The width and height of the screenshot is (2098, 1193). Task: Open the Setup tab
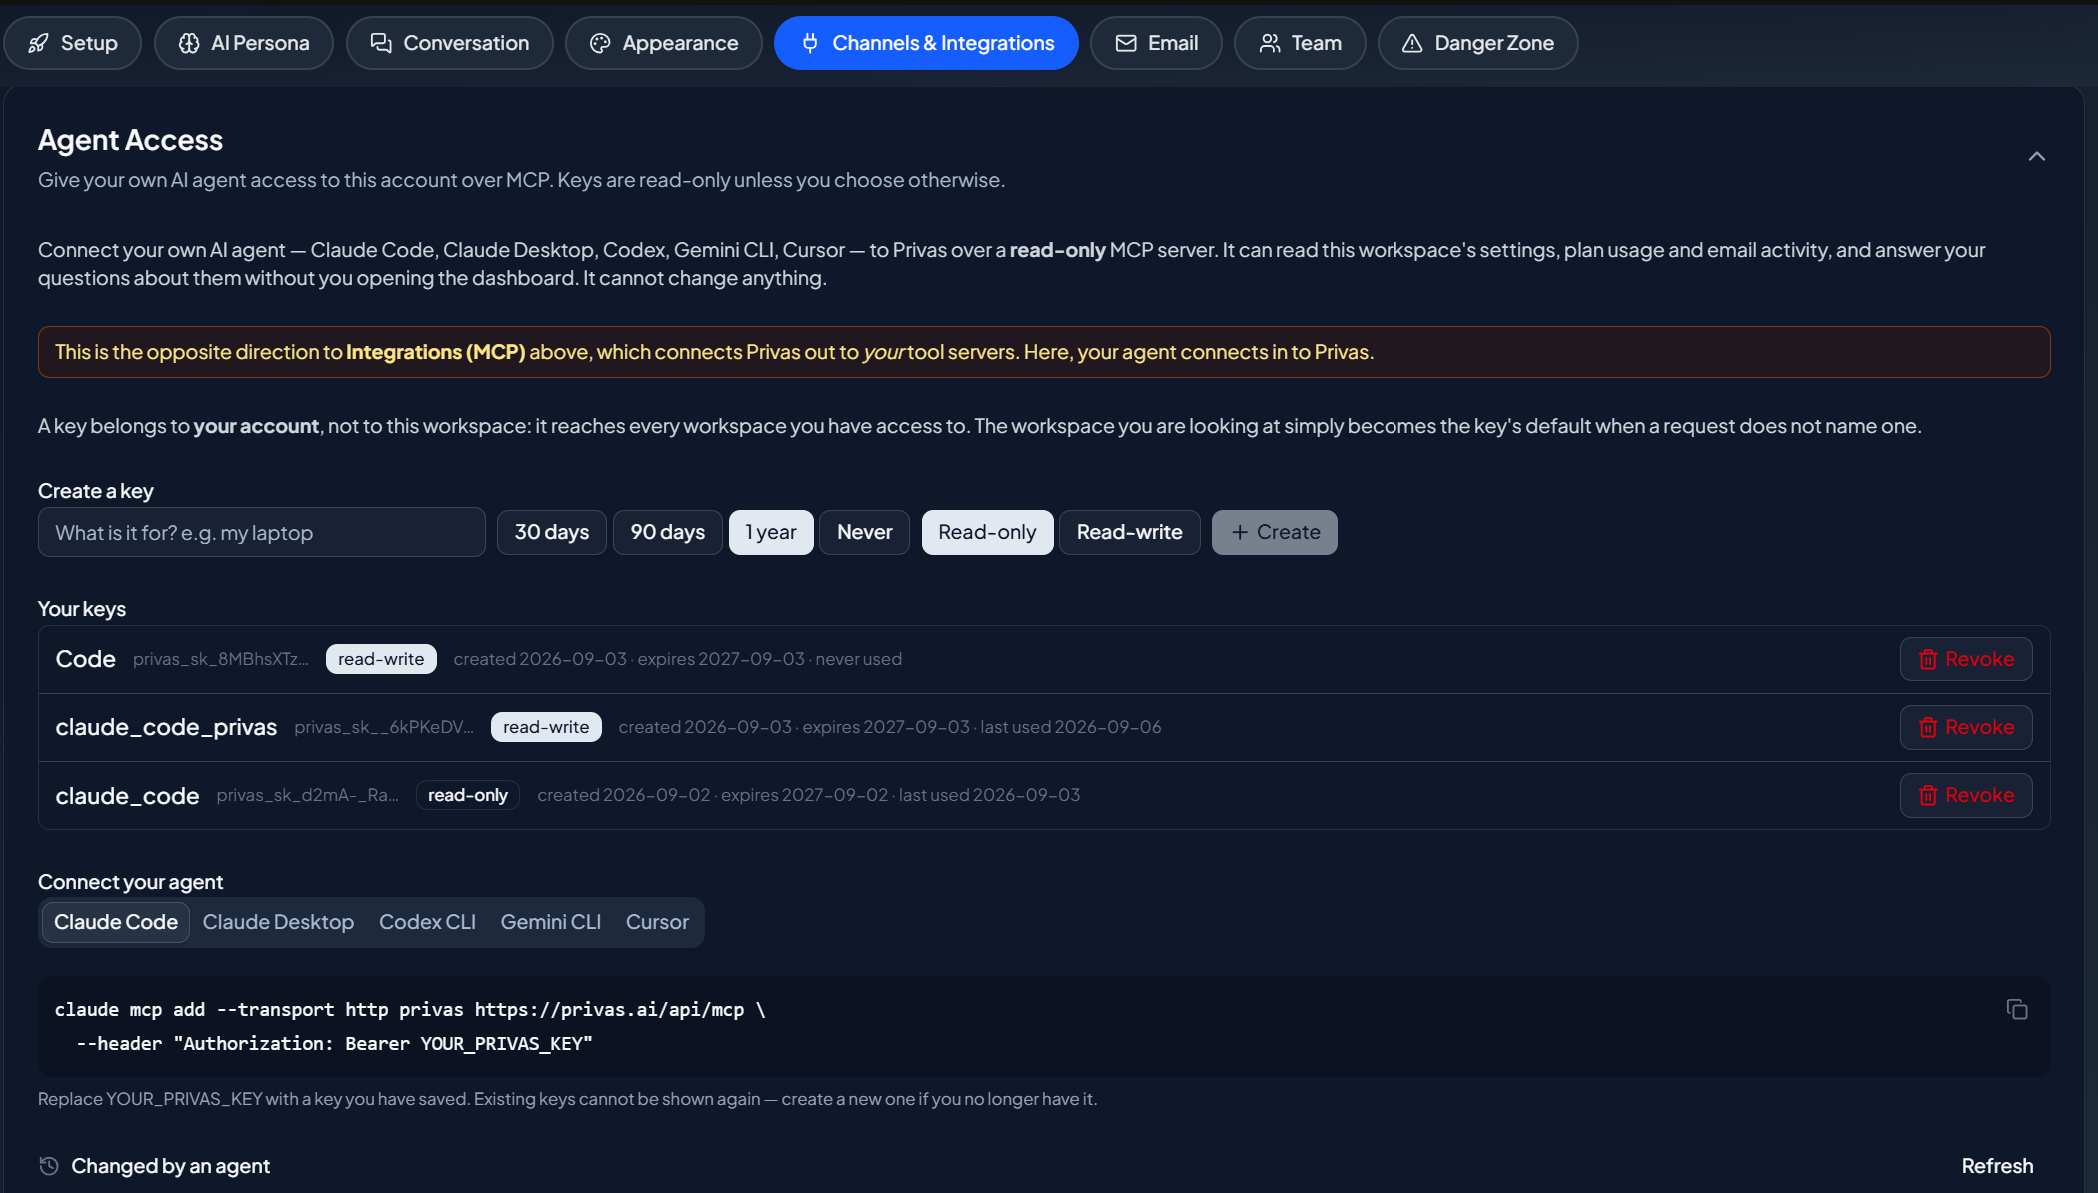(72, 43)
